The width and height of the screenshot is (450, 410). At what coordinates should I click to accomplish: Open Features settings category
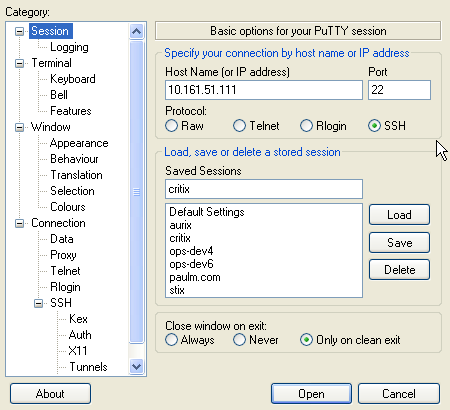[71, 111]
